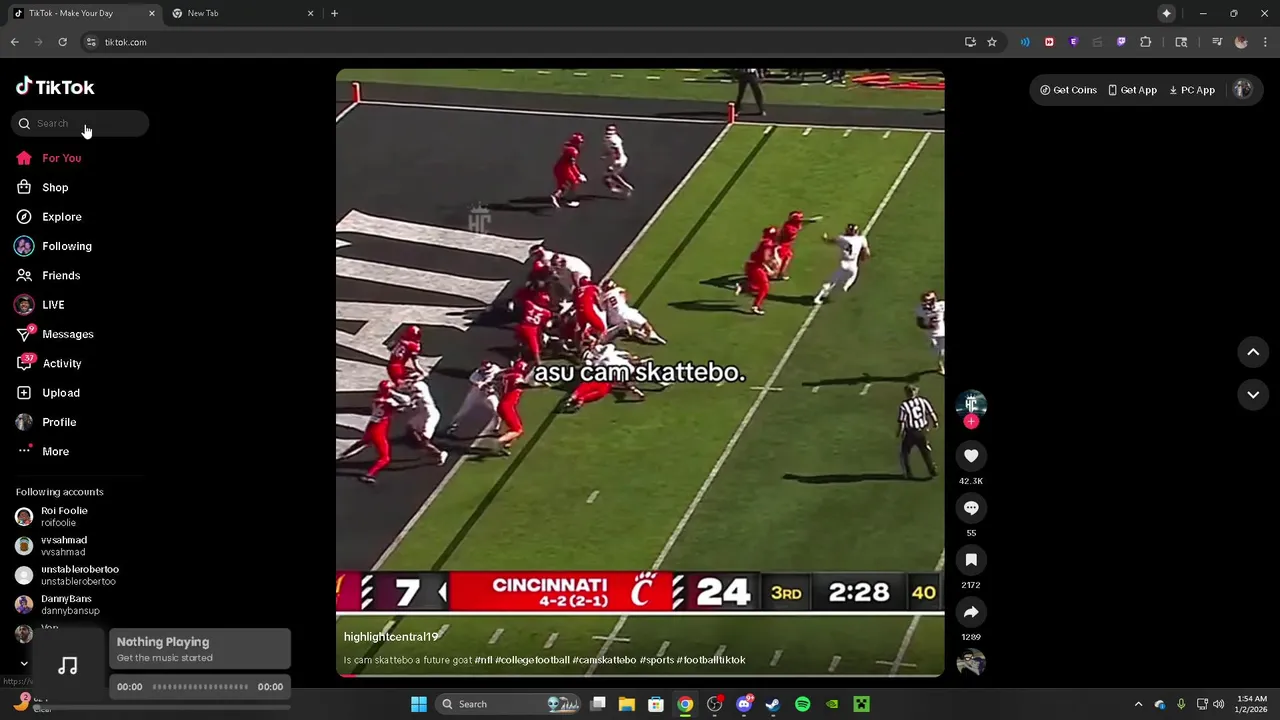Click the install app icon in the address bar
The height and width of the screenshot is (720, 1280).
pyautogui.click(x=970, y=42)
